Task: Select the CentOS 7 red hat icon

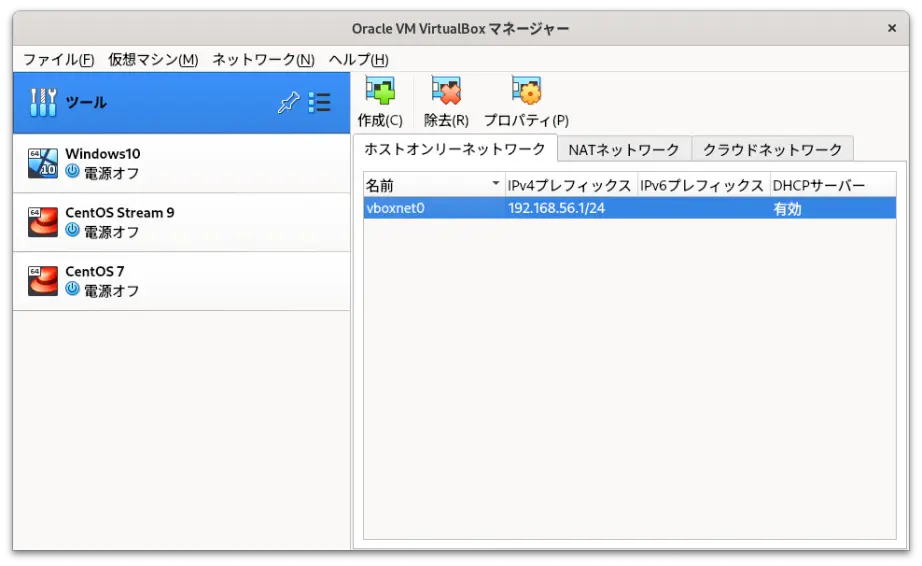Action: 43,280
